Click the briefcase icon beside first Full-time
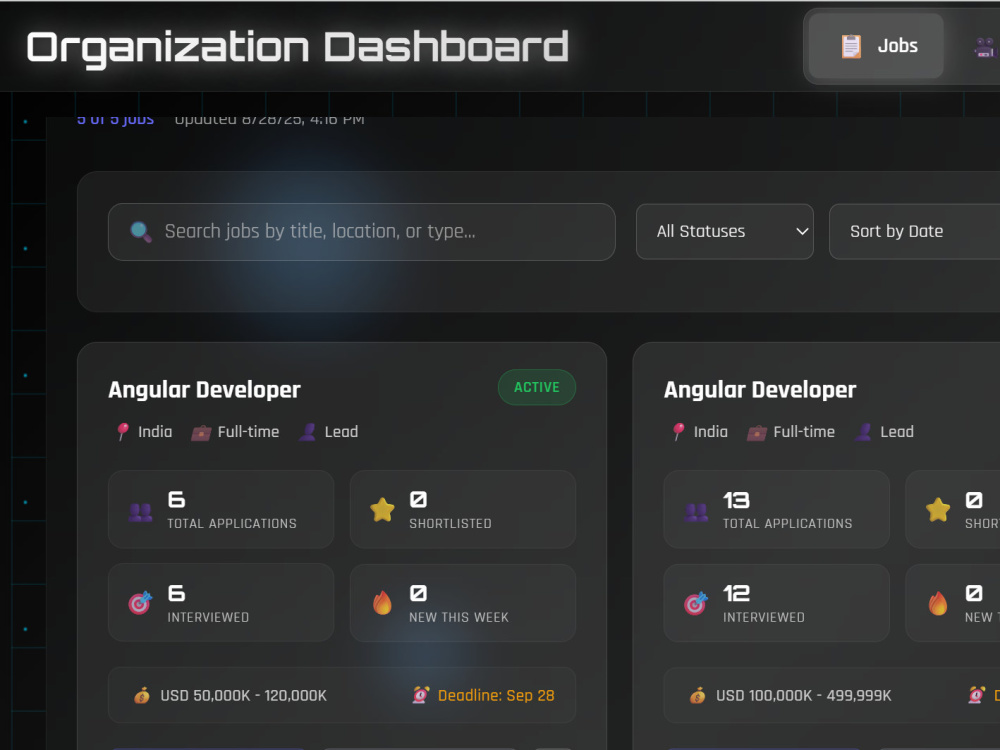Image resolution: width=1000 pixels, height=750 pixels. tap(201, 433)
